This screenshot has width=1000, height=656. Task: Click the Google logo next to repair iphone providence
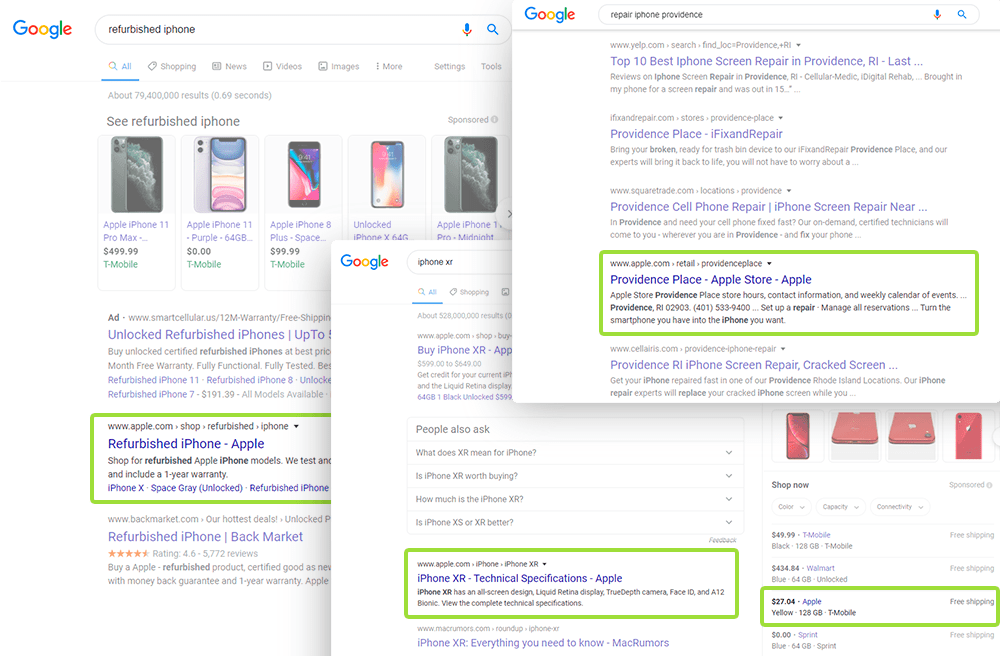pos(550,15)
